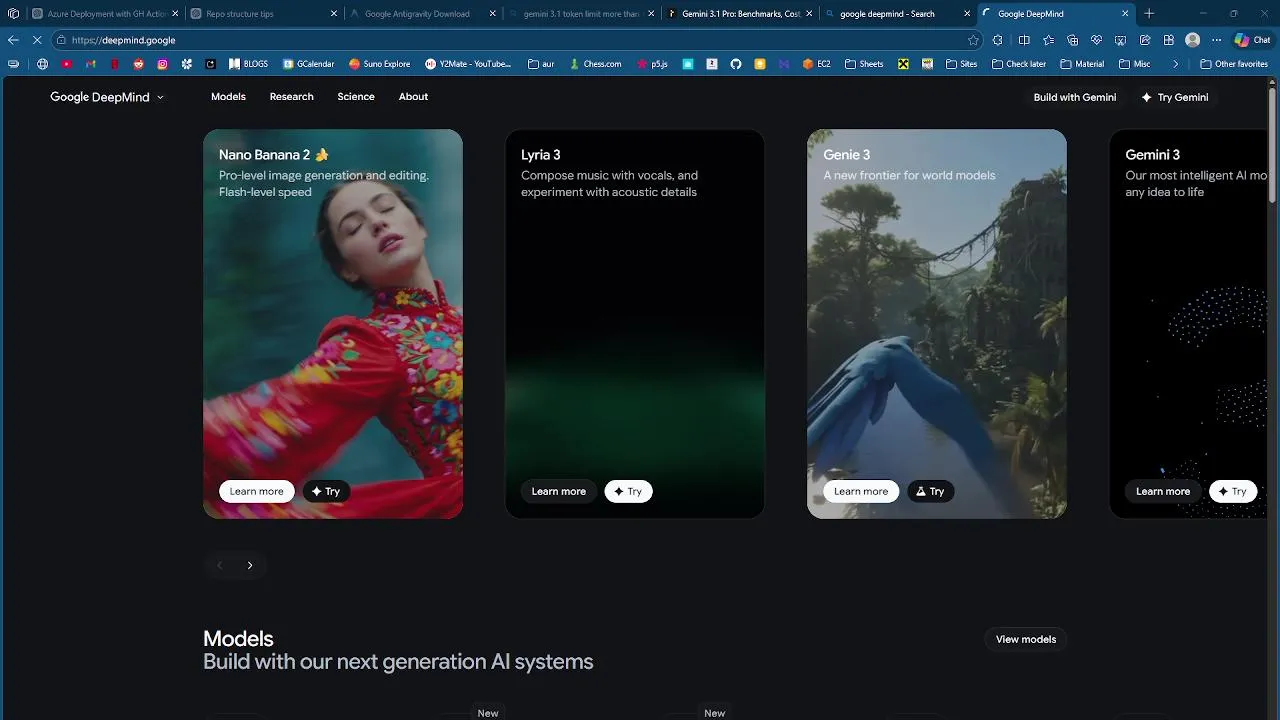
Task: Switch to google deepmind Search tab
Action: 899,14
